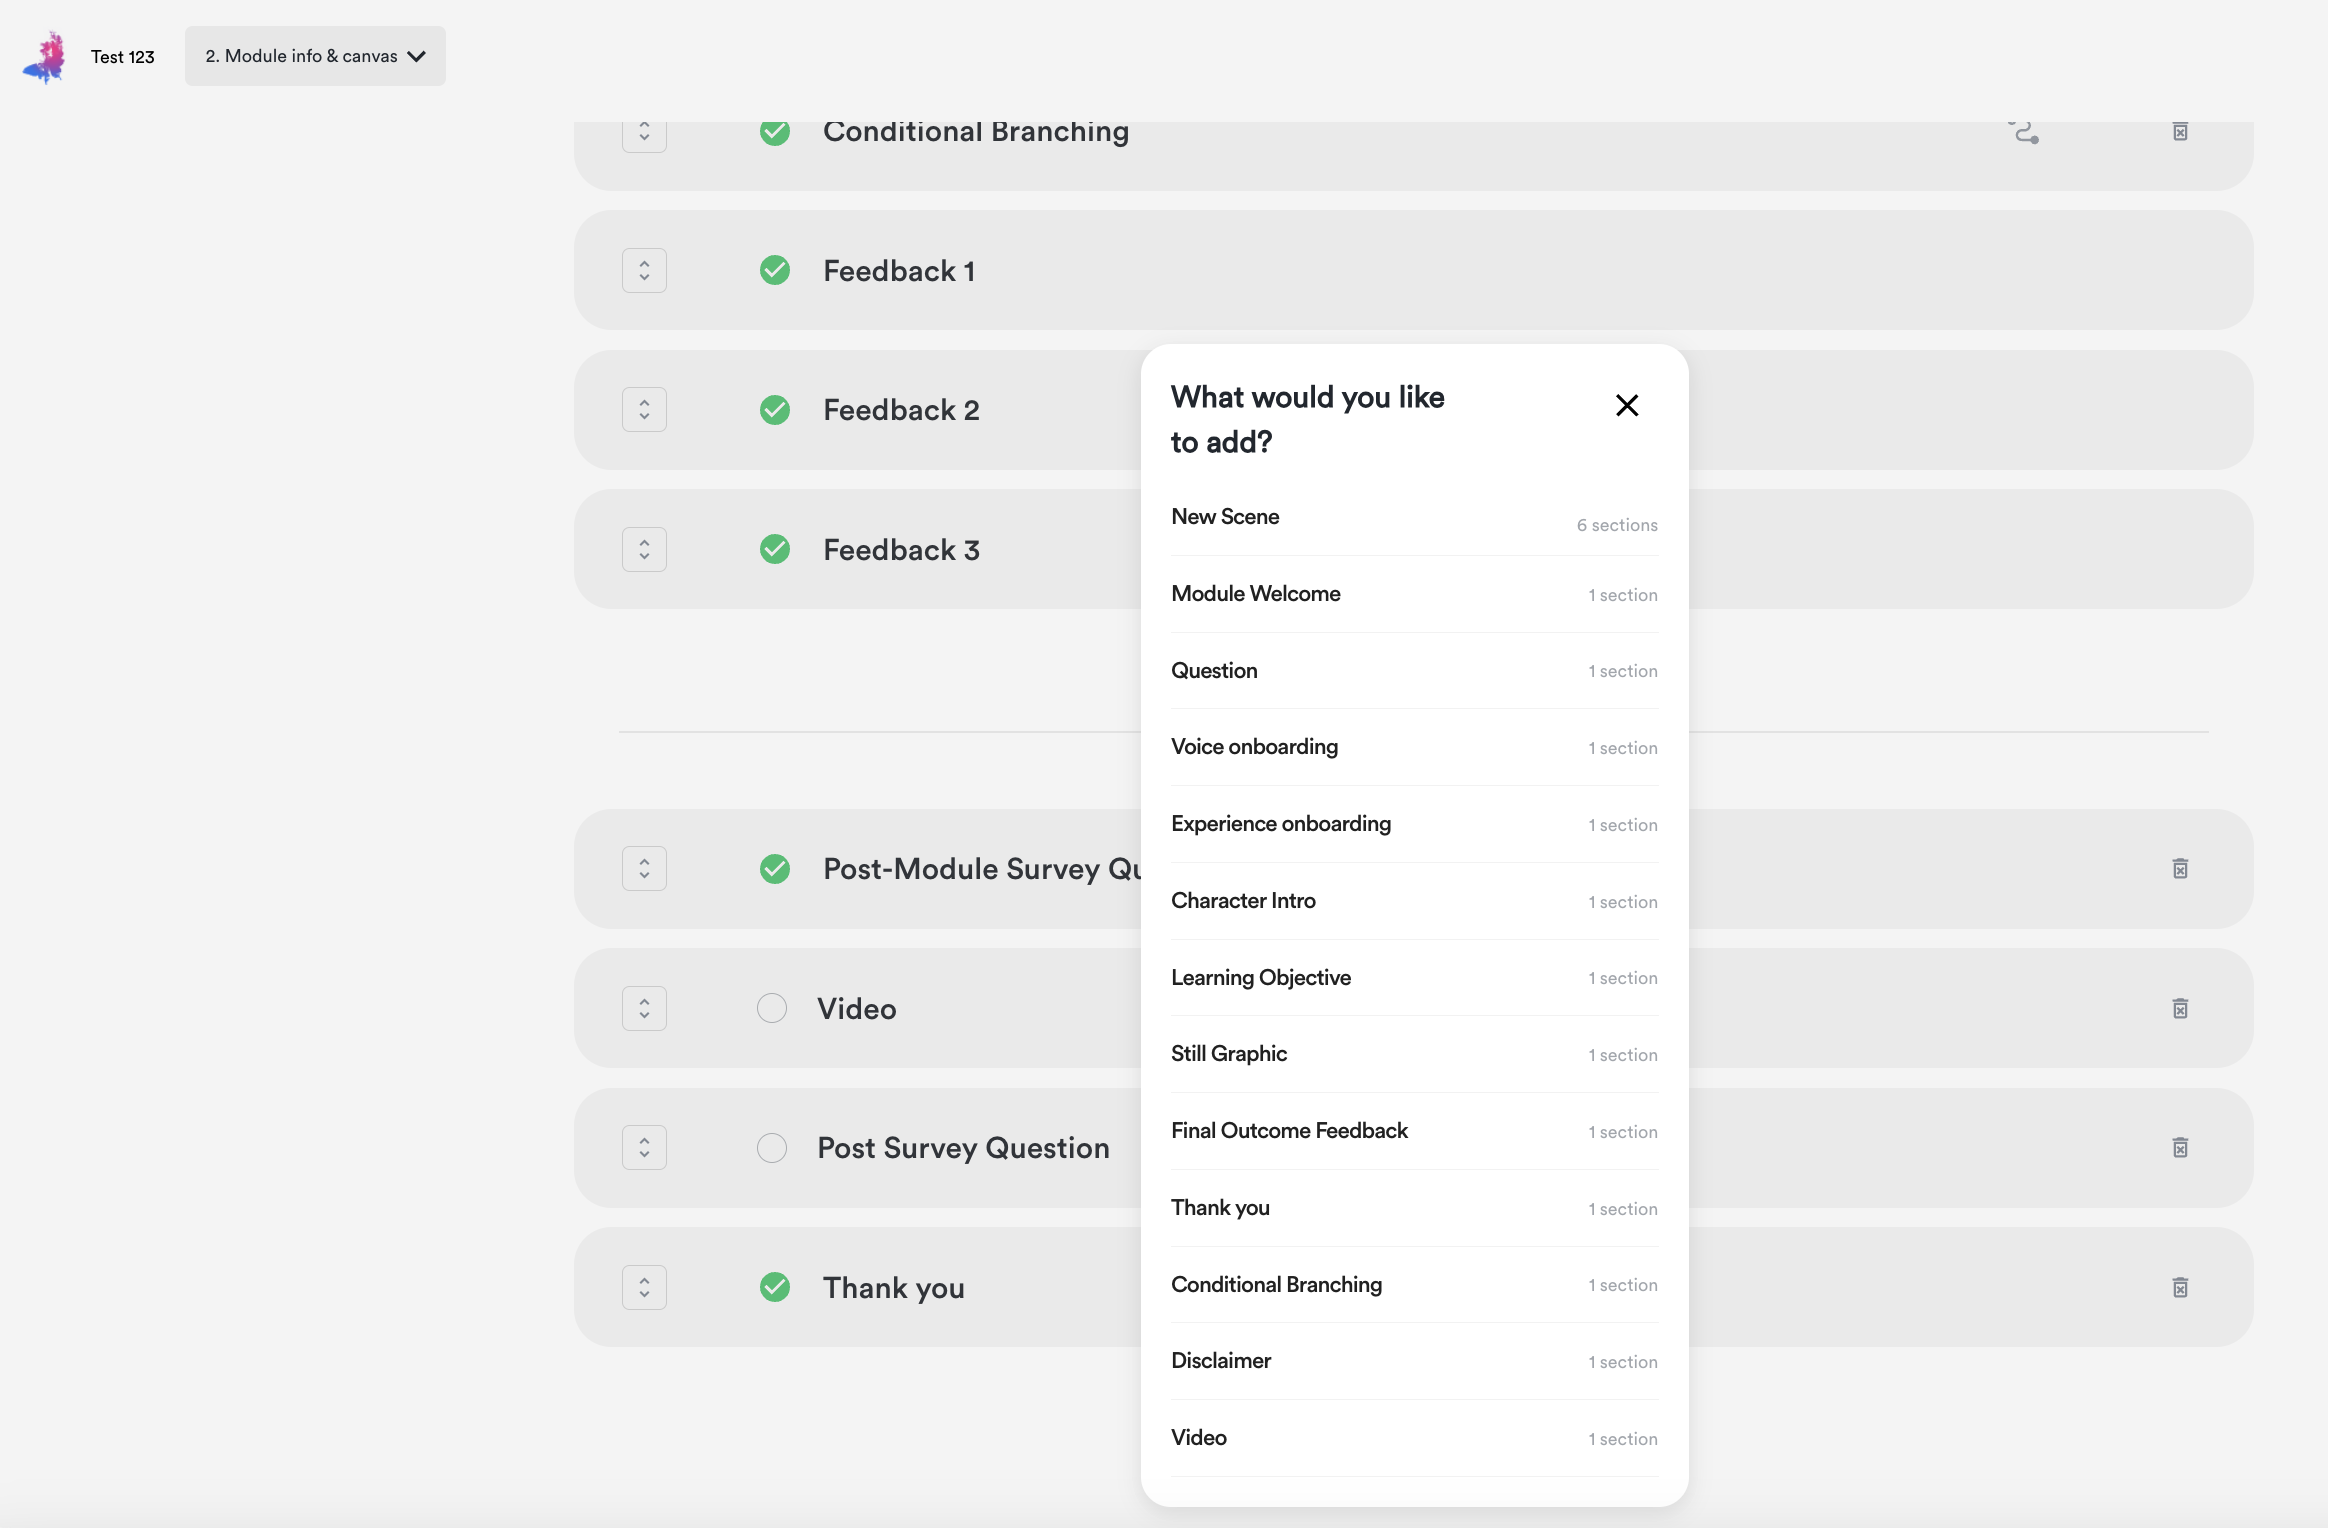Click trash icon for Post-Module Survey row
Viewport: 2328px width, 1528px height.
click(2180, 868)
